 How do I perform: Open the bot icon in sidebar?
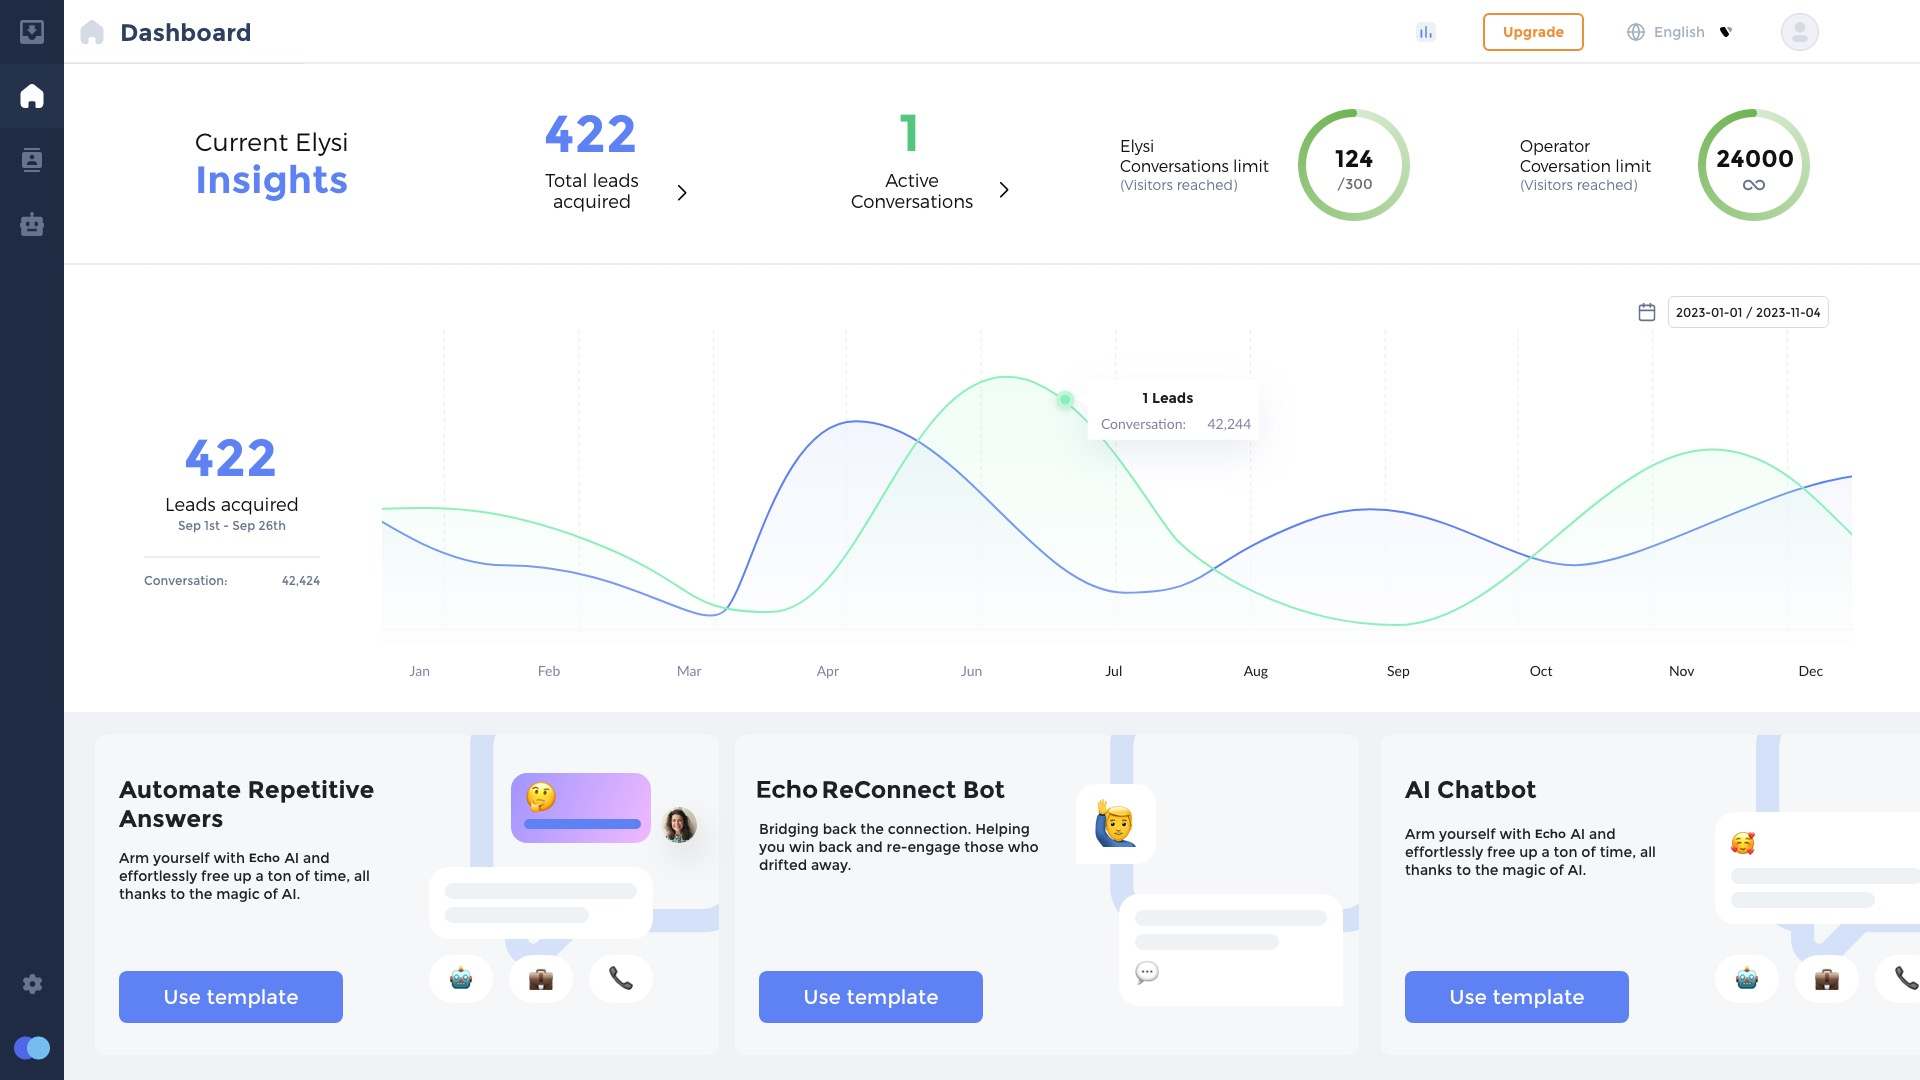pyautogui.click(x=32, y=224)
